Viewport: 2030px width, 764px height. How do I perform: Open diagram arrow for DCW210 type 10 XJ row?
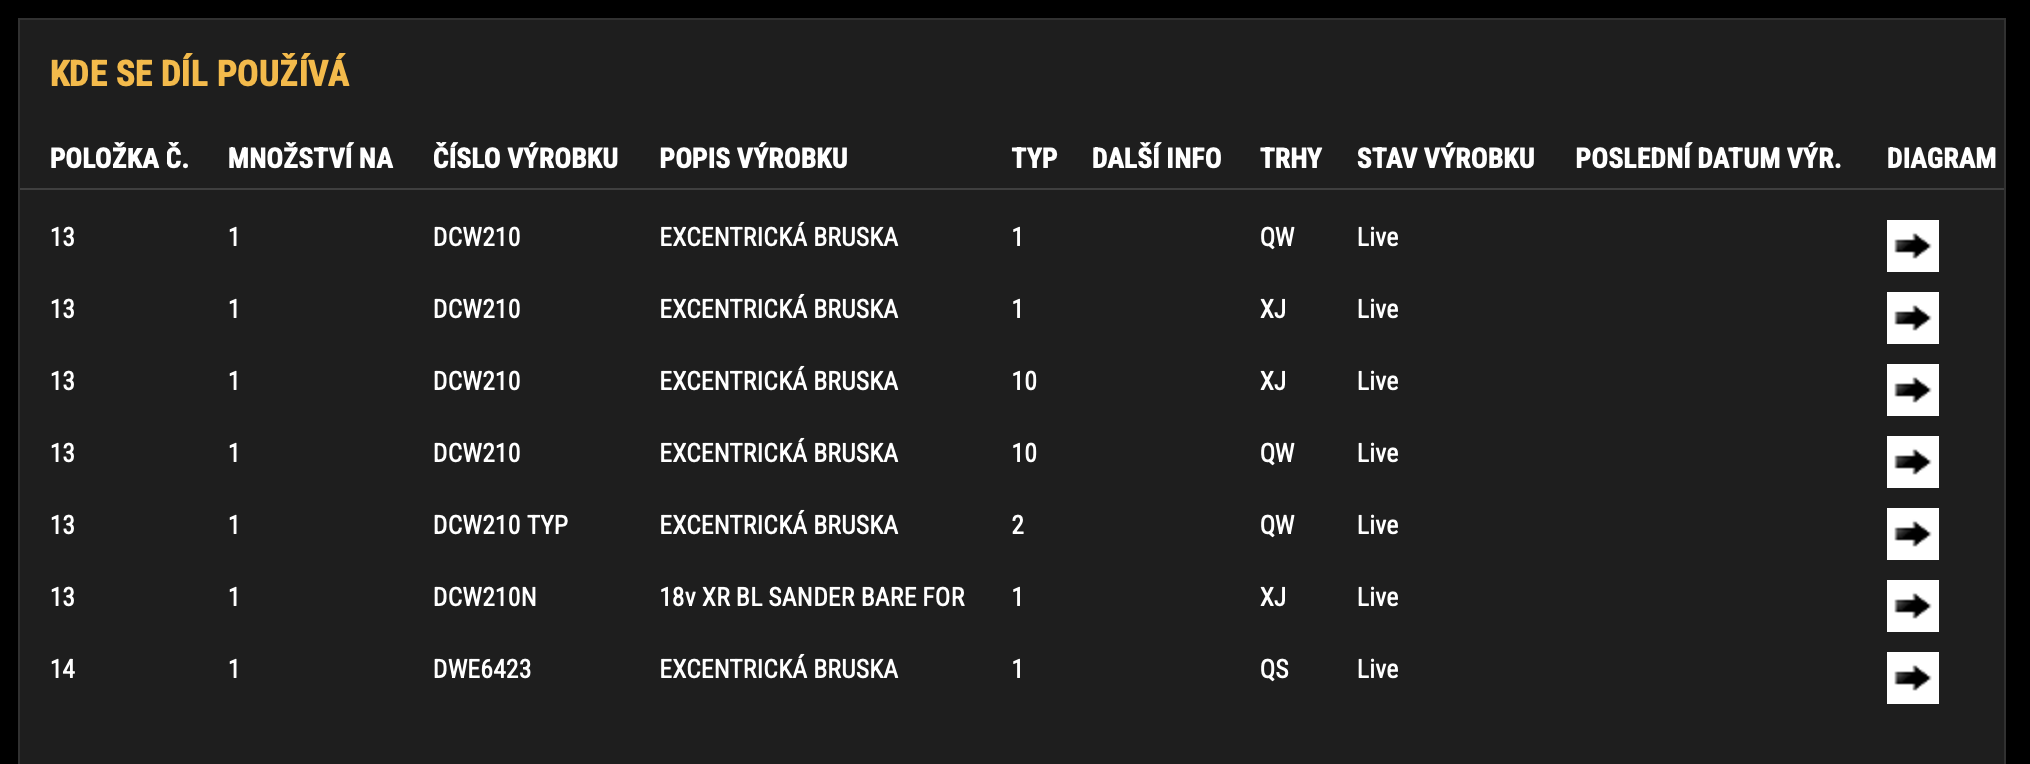(x=1912, y=390)
